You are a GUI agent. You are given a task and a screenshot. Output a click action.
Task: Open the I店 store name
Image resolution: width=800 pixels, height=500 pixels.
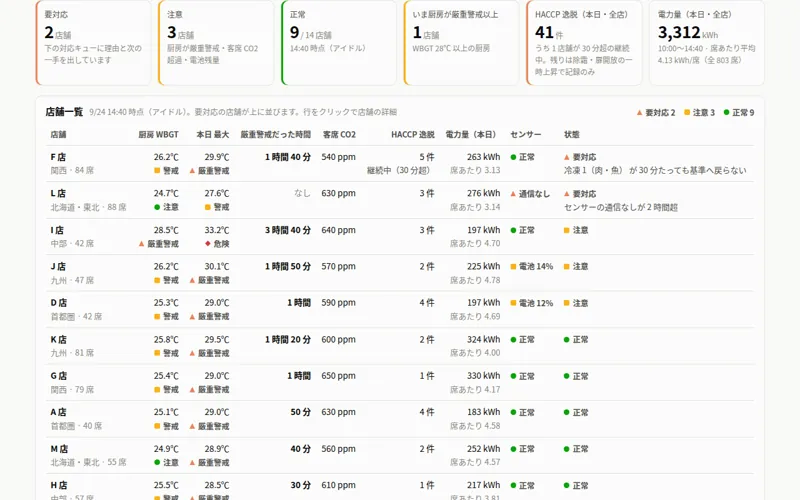pyautogui.click(x=57, y=230)
